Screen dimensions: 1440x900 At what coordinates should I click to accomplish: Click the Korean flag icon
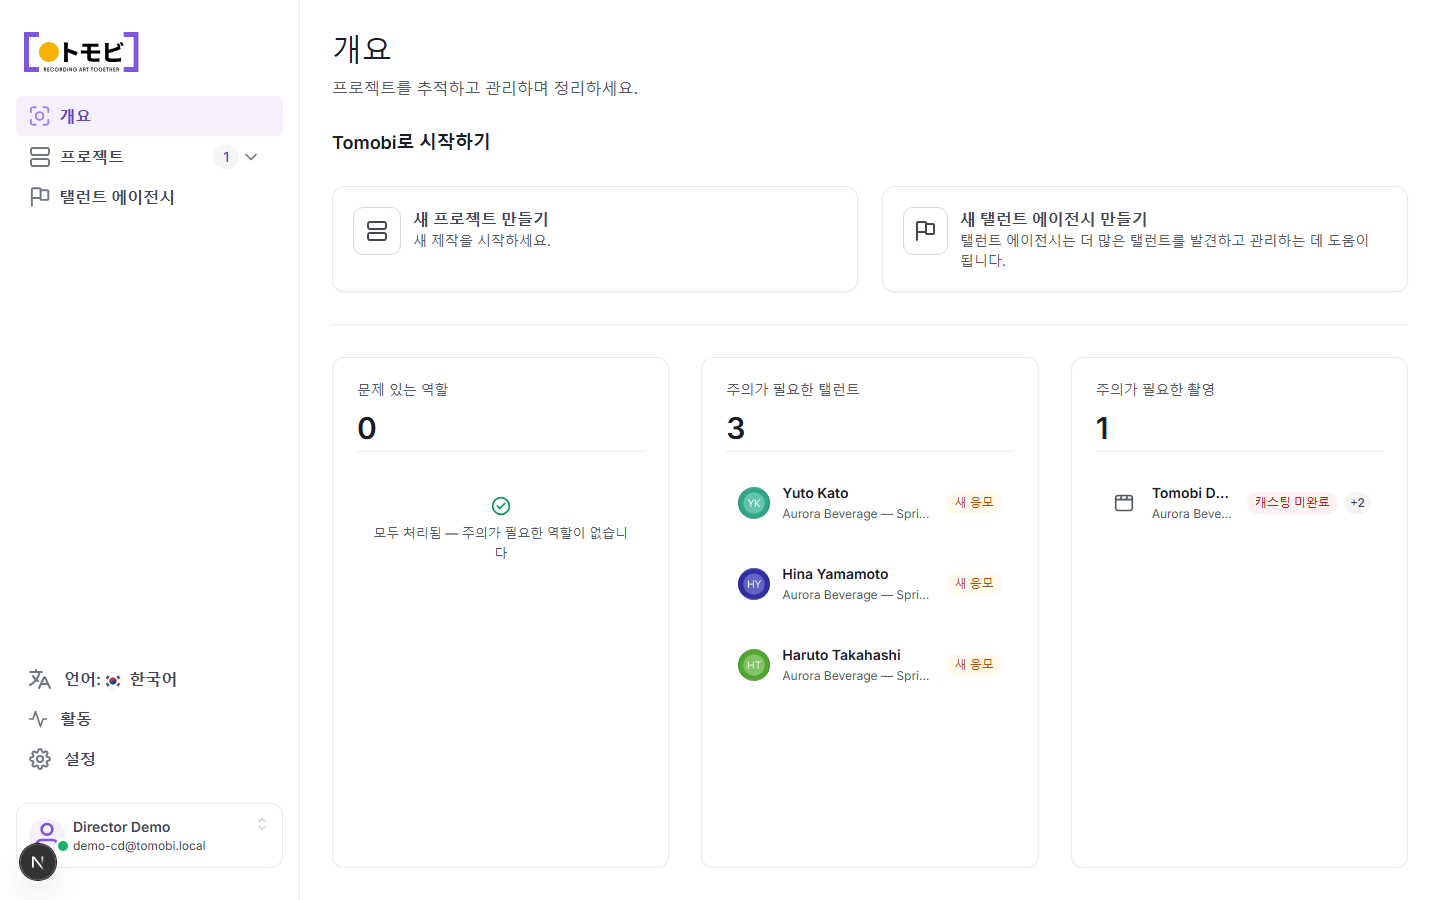point(113,680)
